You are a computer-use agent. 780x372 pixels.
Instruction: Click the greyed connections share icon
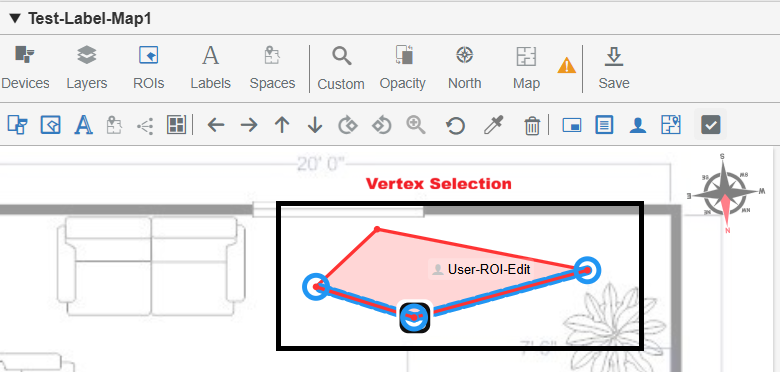(x=145, y=126)
